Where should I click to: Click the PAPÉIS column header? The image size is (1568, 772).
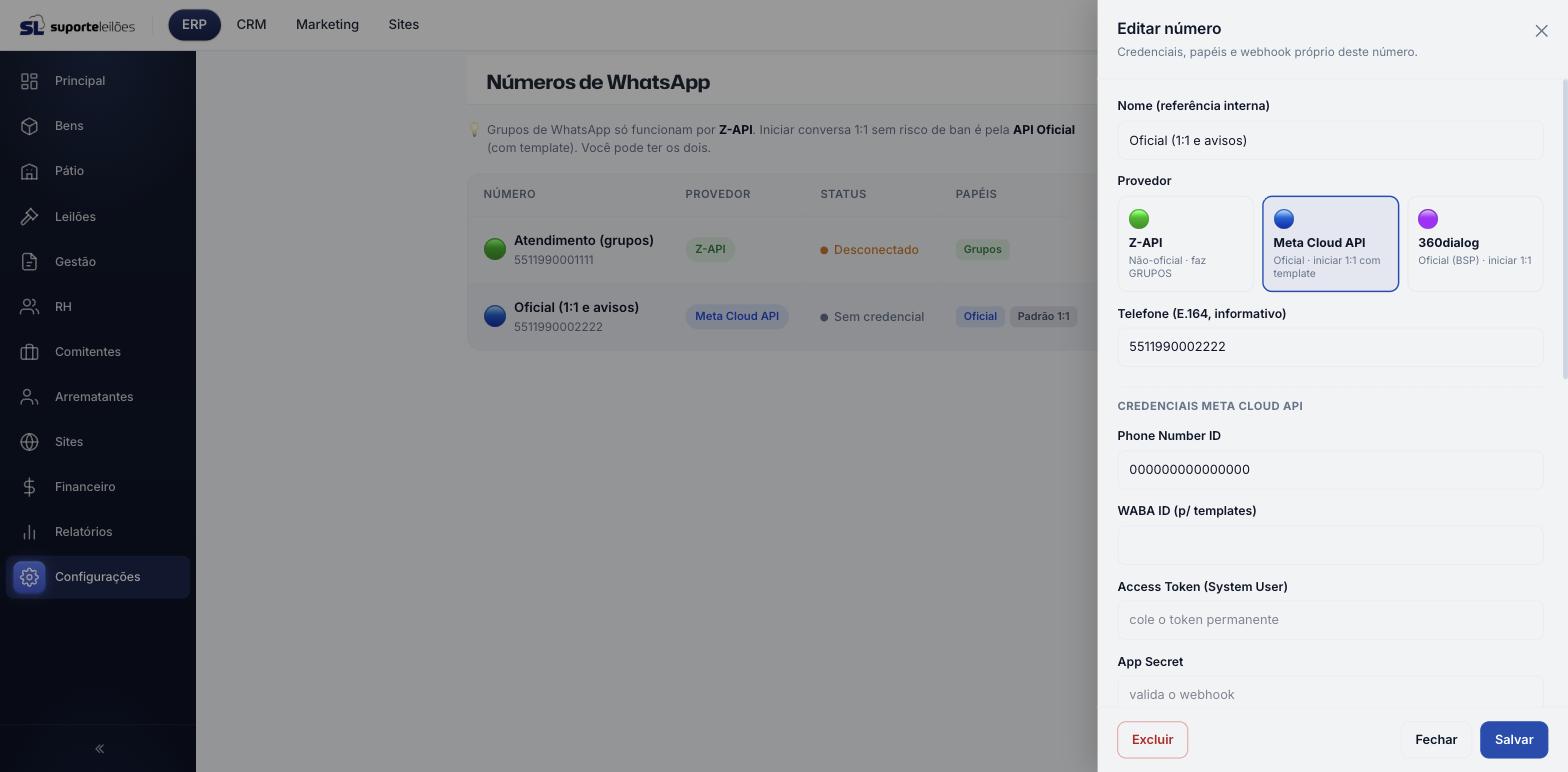coord(976,194)
